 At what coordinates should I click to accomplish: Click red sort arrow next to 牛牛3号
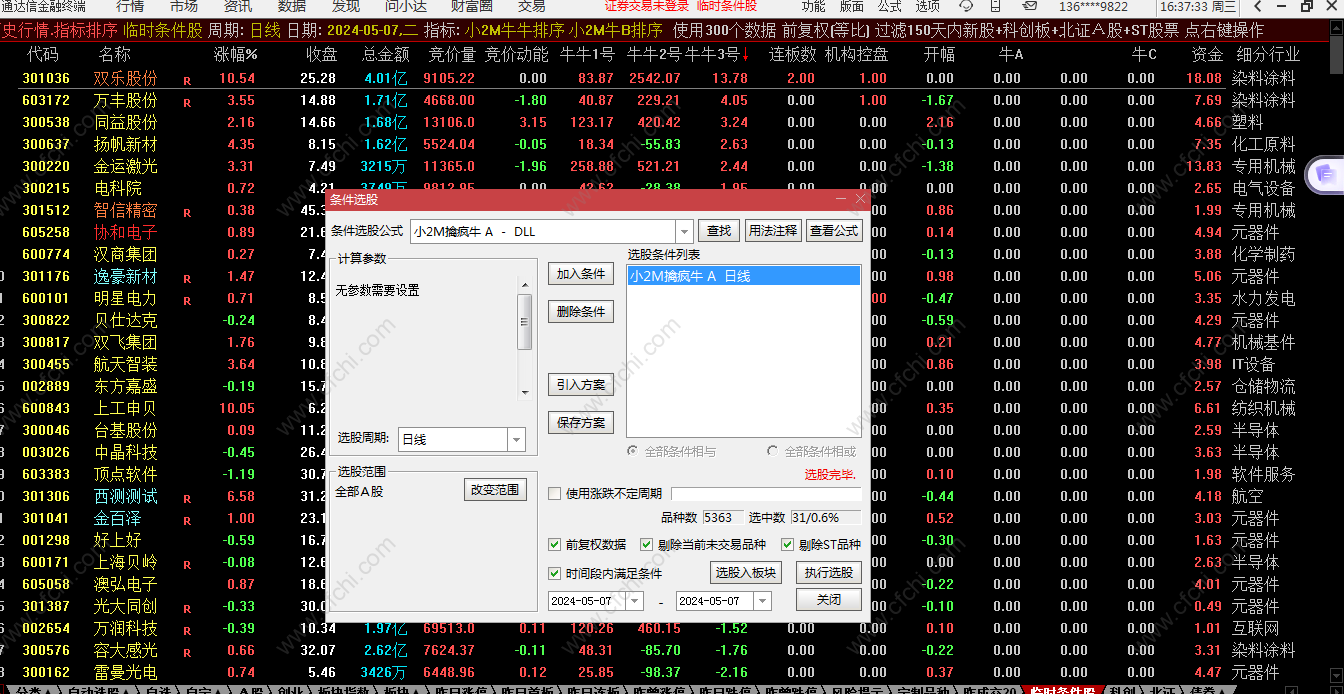(x=745, y=55)
